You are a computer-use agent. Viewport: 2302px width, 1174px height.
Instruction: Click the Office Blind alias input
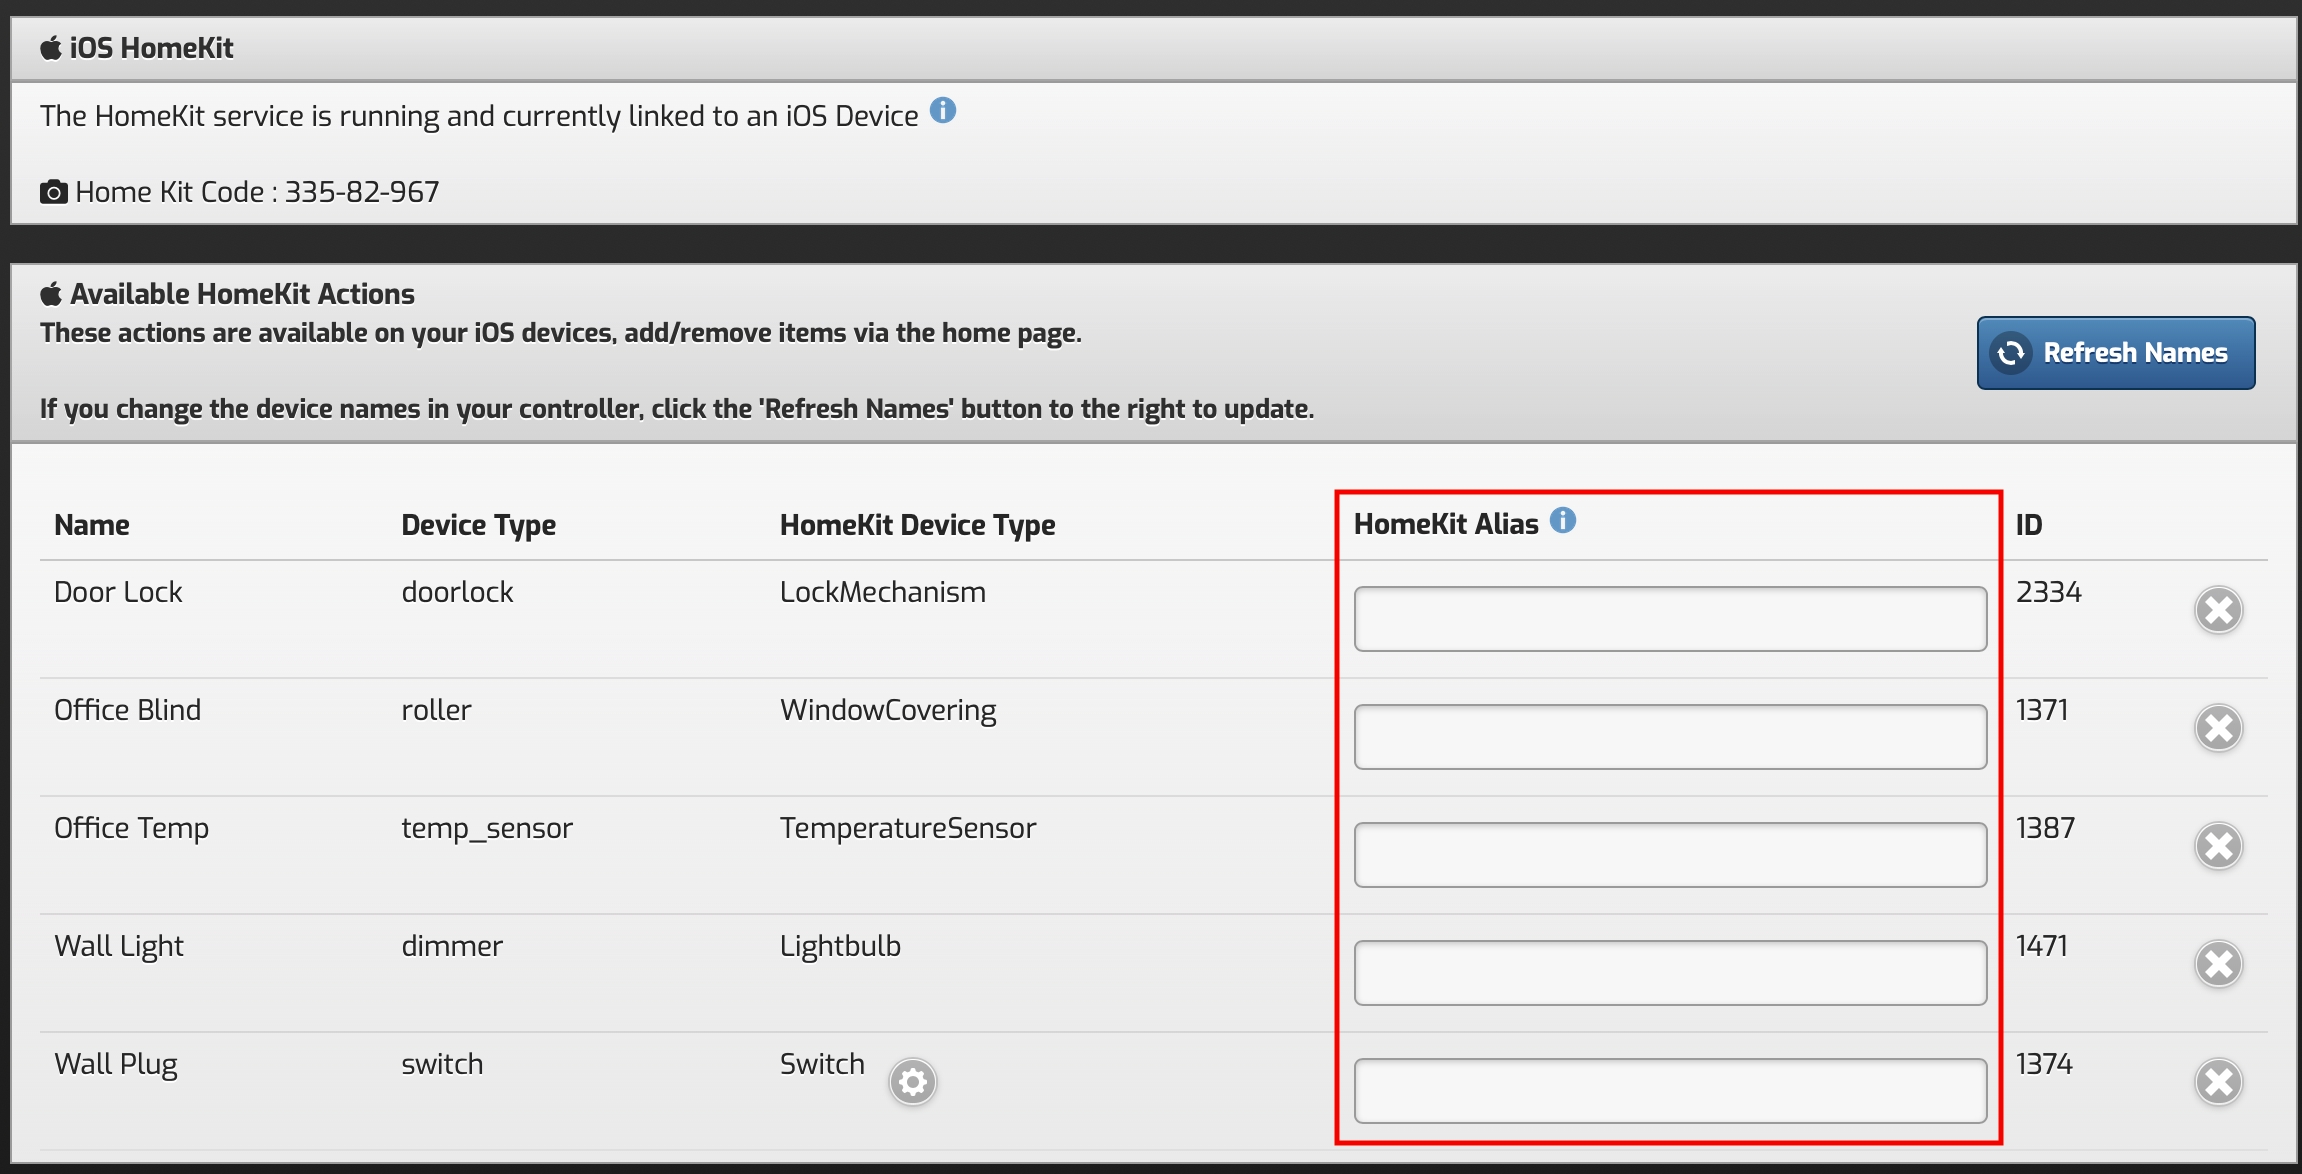[1669, 737]
